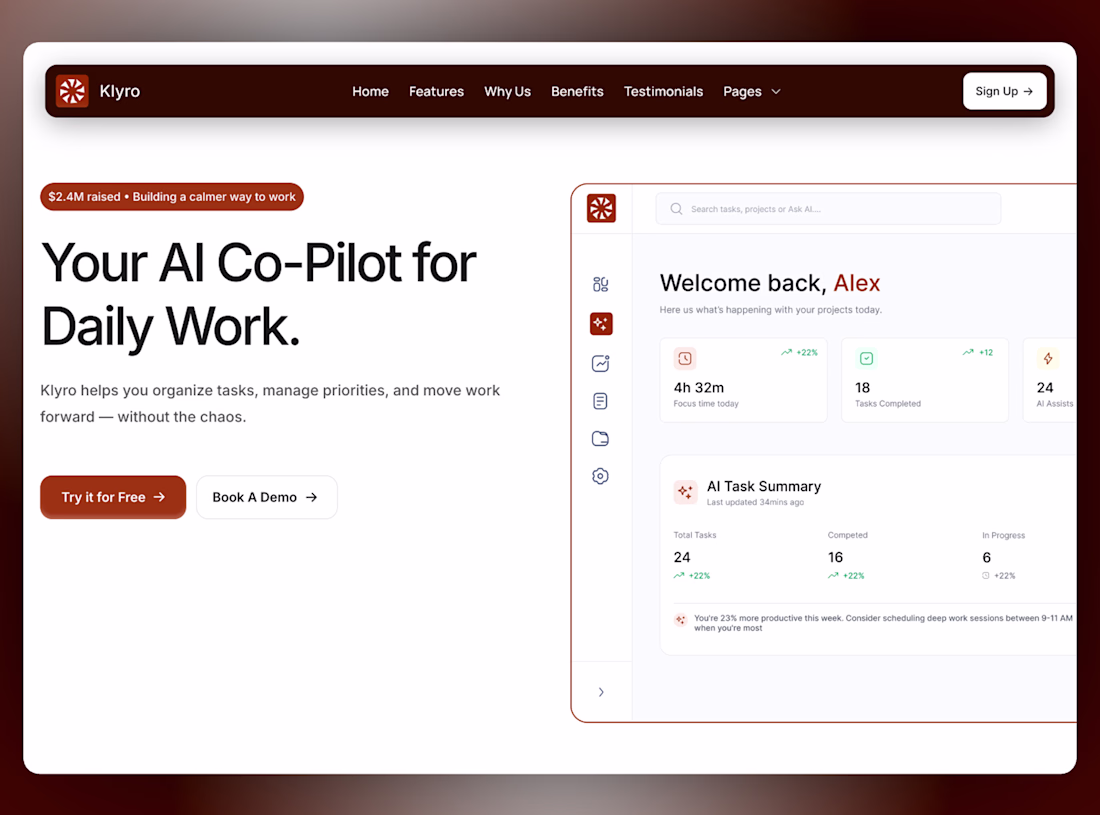Click the 4h 32m focus time value
The image size is (1100, 815).
point(699,387)
